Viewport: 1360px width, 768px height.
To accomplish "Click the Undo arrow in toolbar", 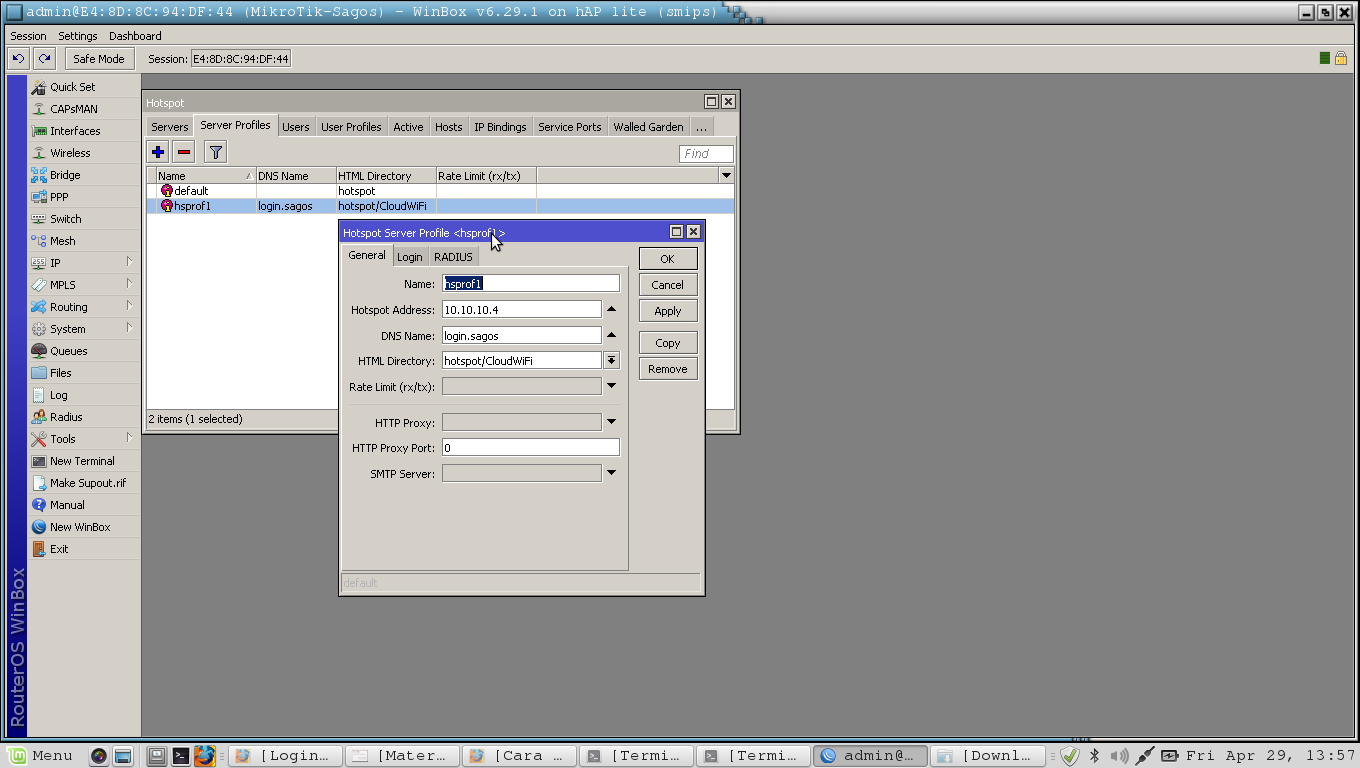I will pos(19,59).
